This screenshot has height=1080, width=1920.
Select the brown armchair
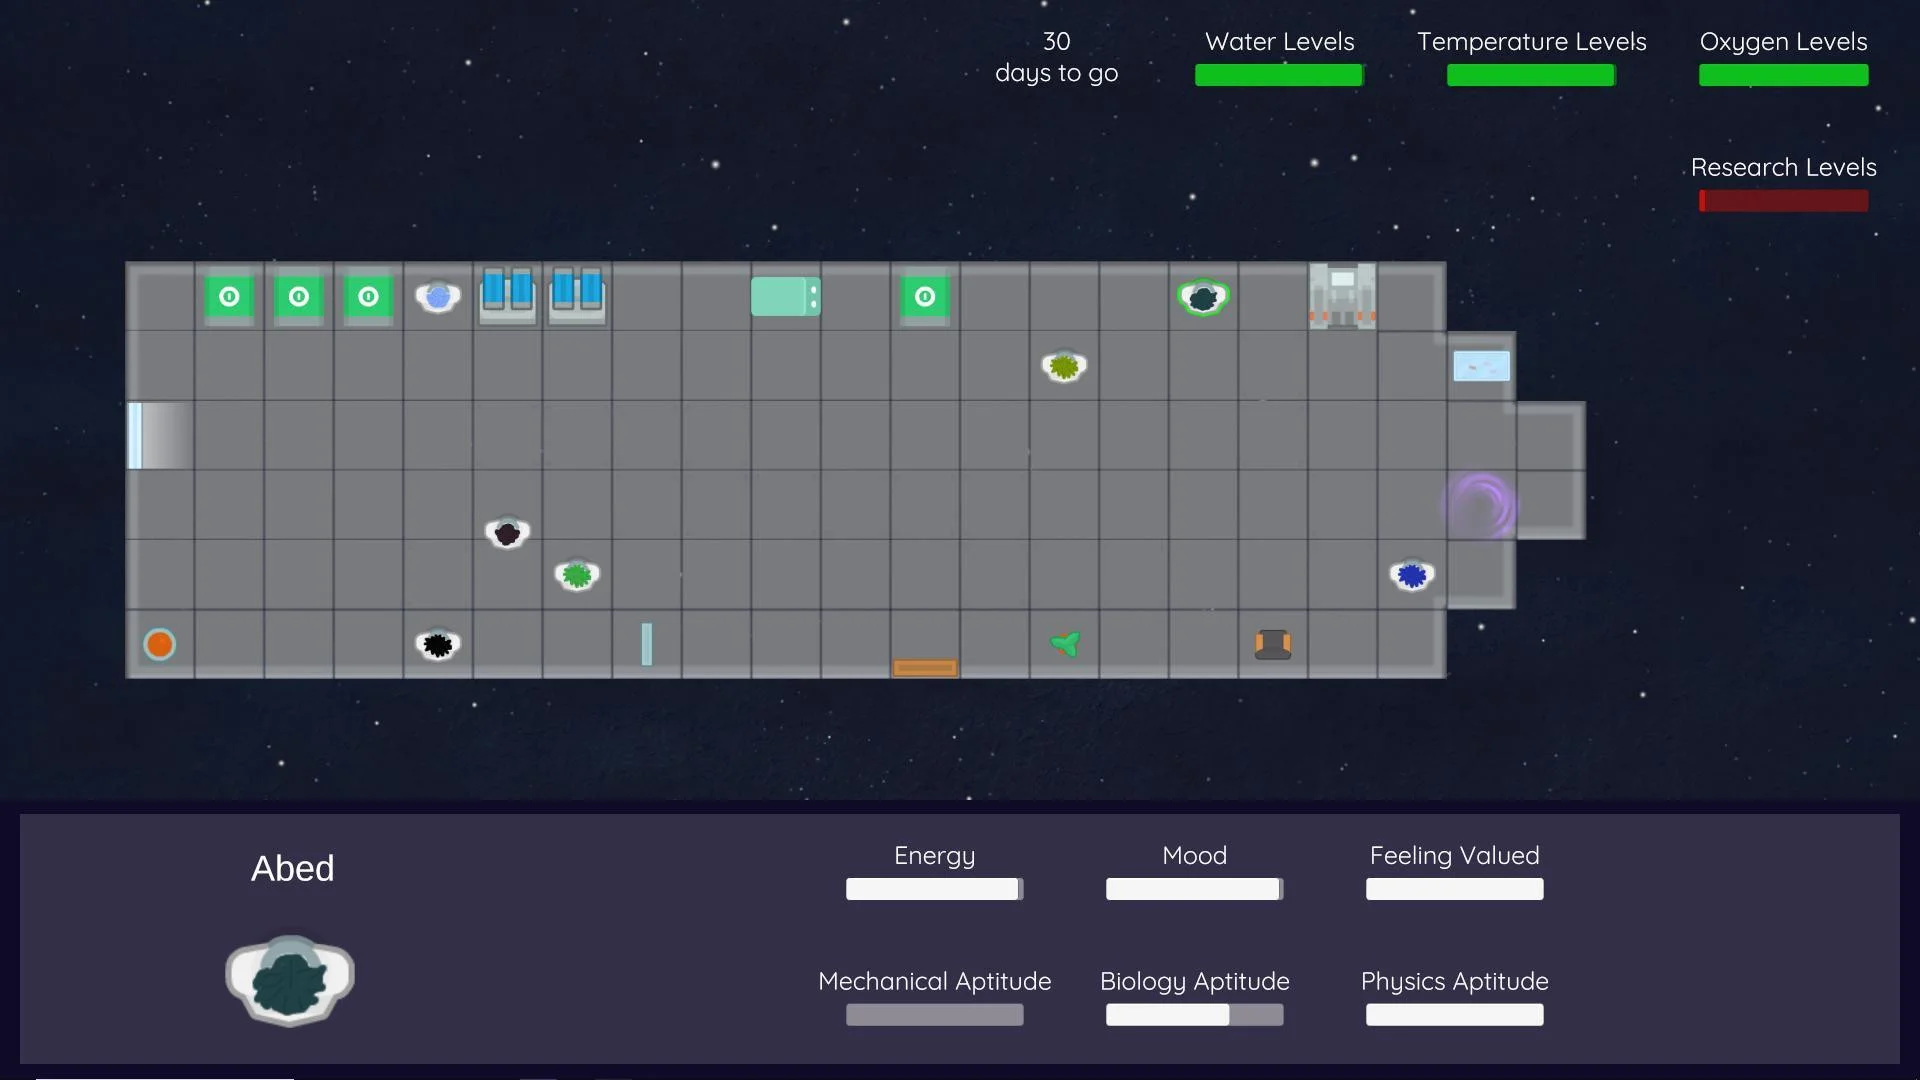tap(1273, 644)
